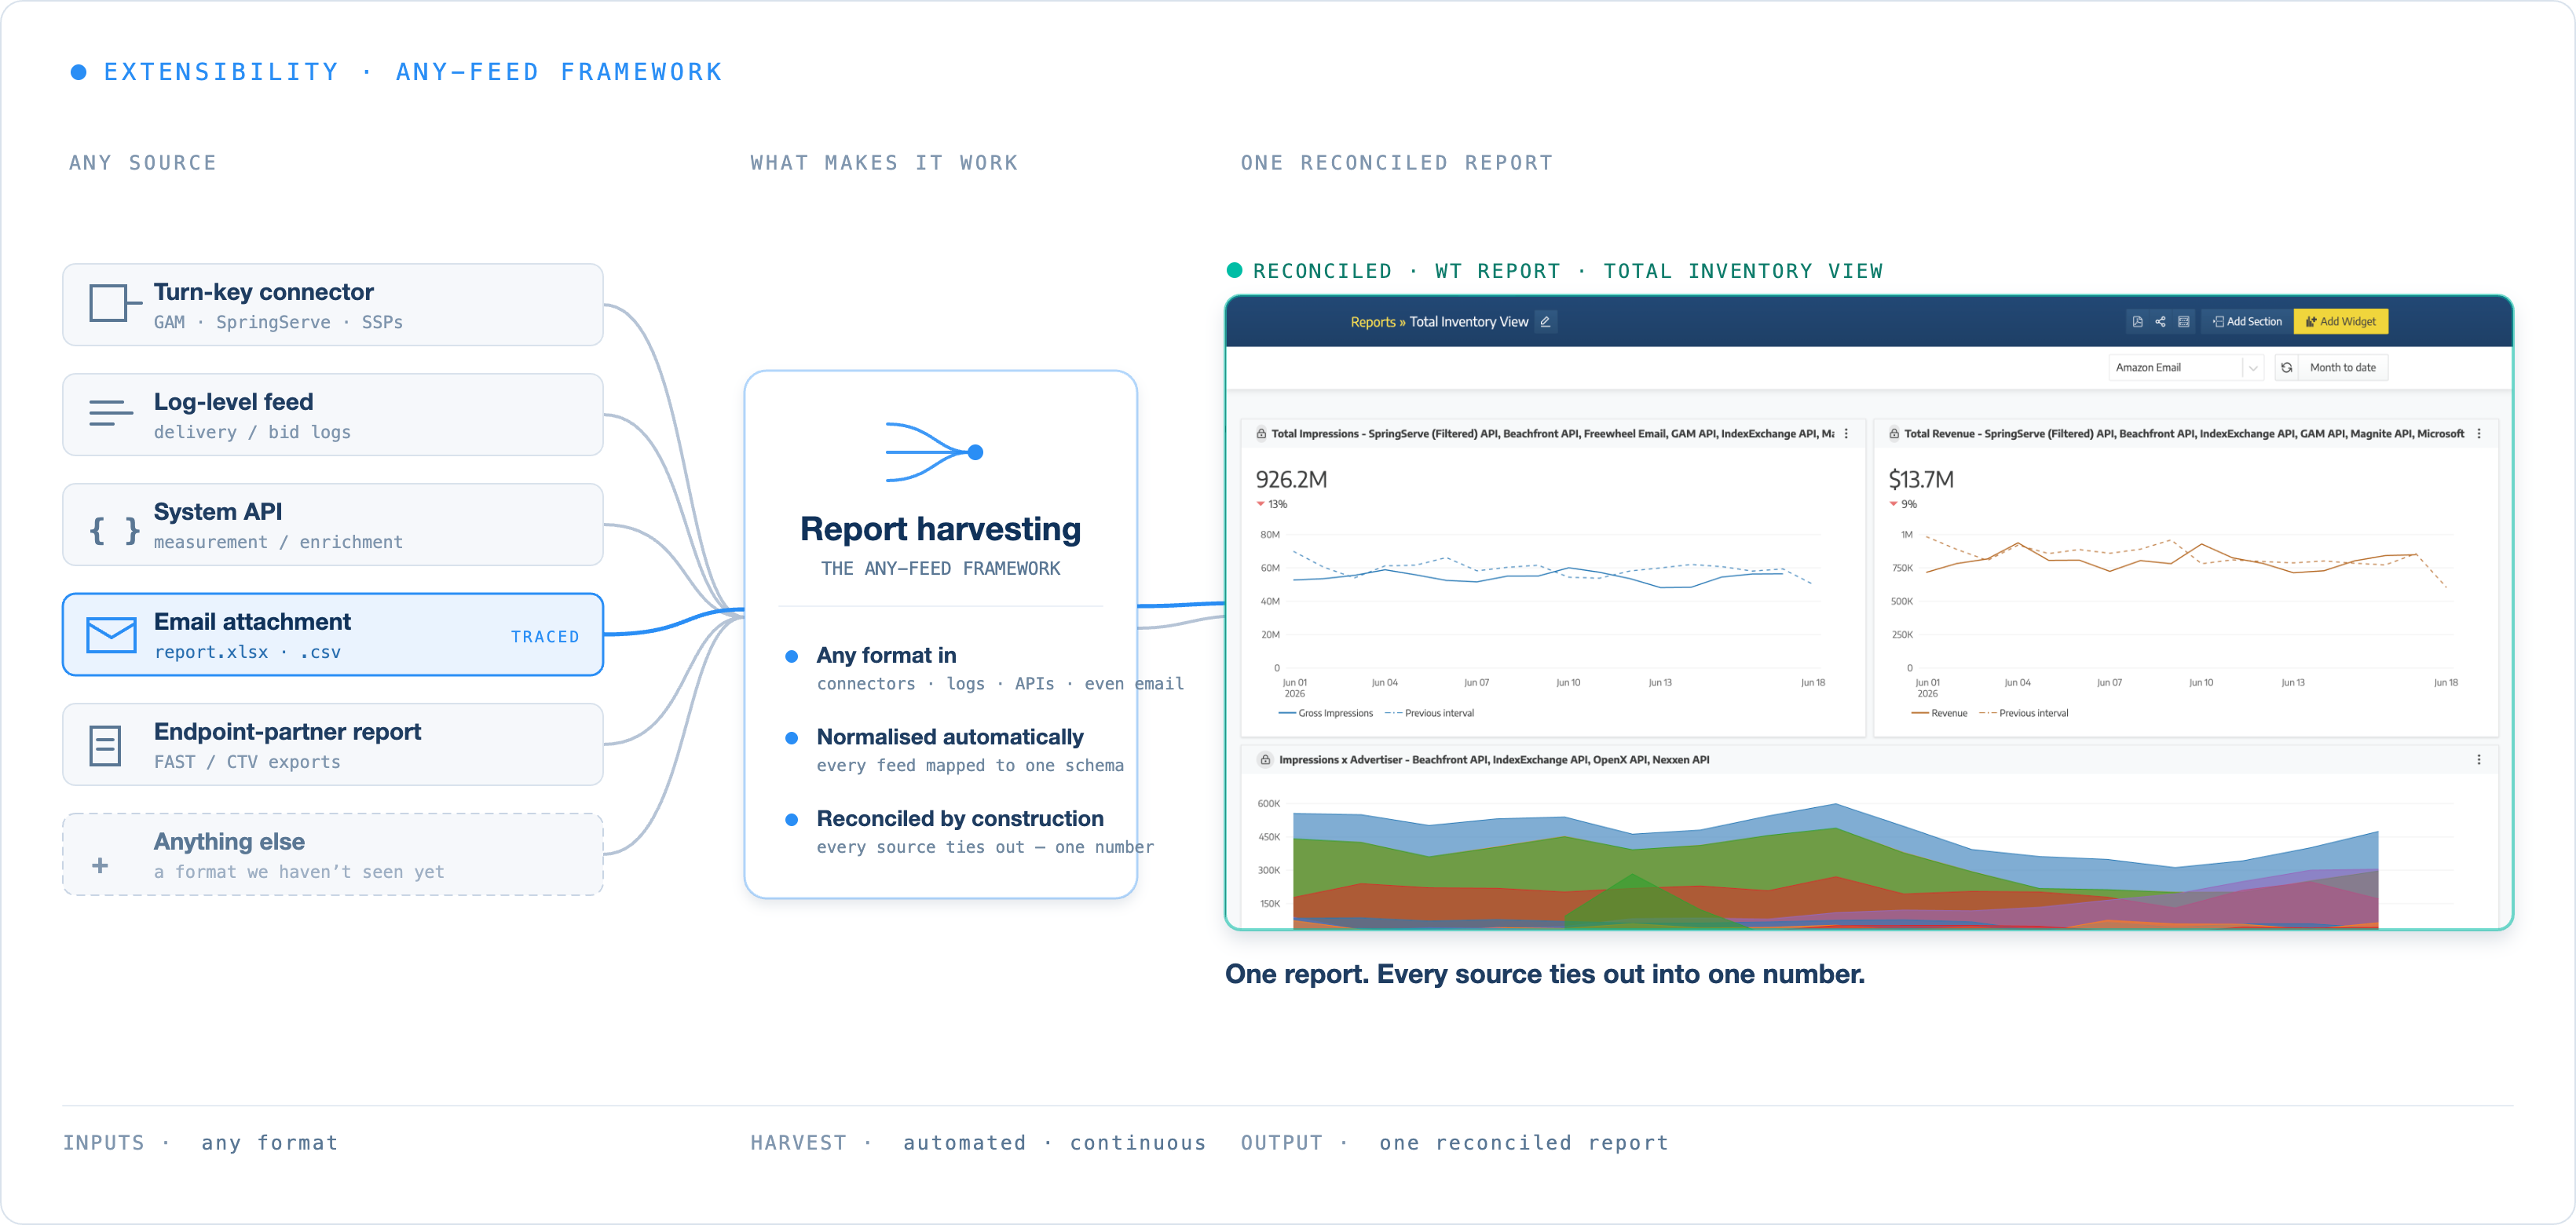Click the lock icon on Impressions x Advertiser widget
This screenshot has width=2576, height=1225.
click(x=1265, y=760)
